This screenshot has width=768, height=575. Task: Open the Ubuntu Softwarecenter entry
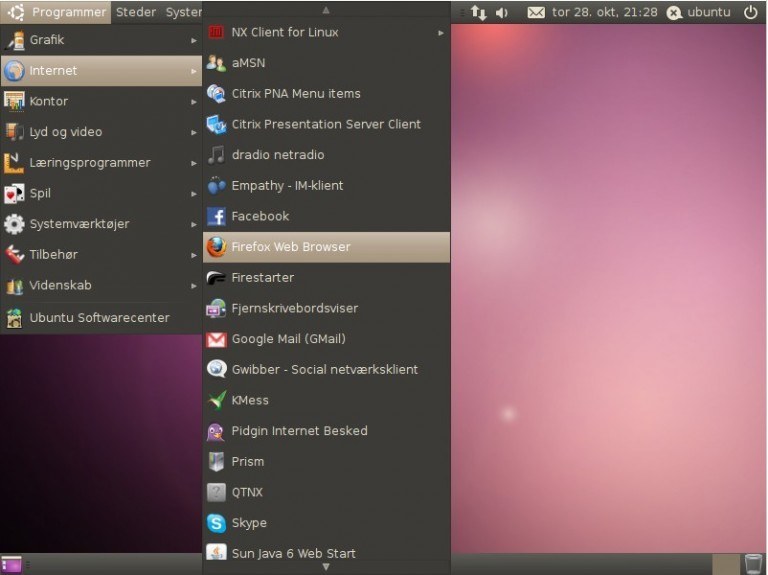(x=101, y=318)
